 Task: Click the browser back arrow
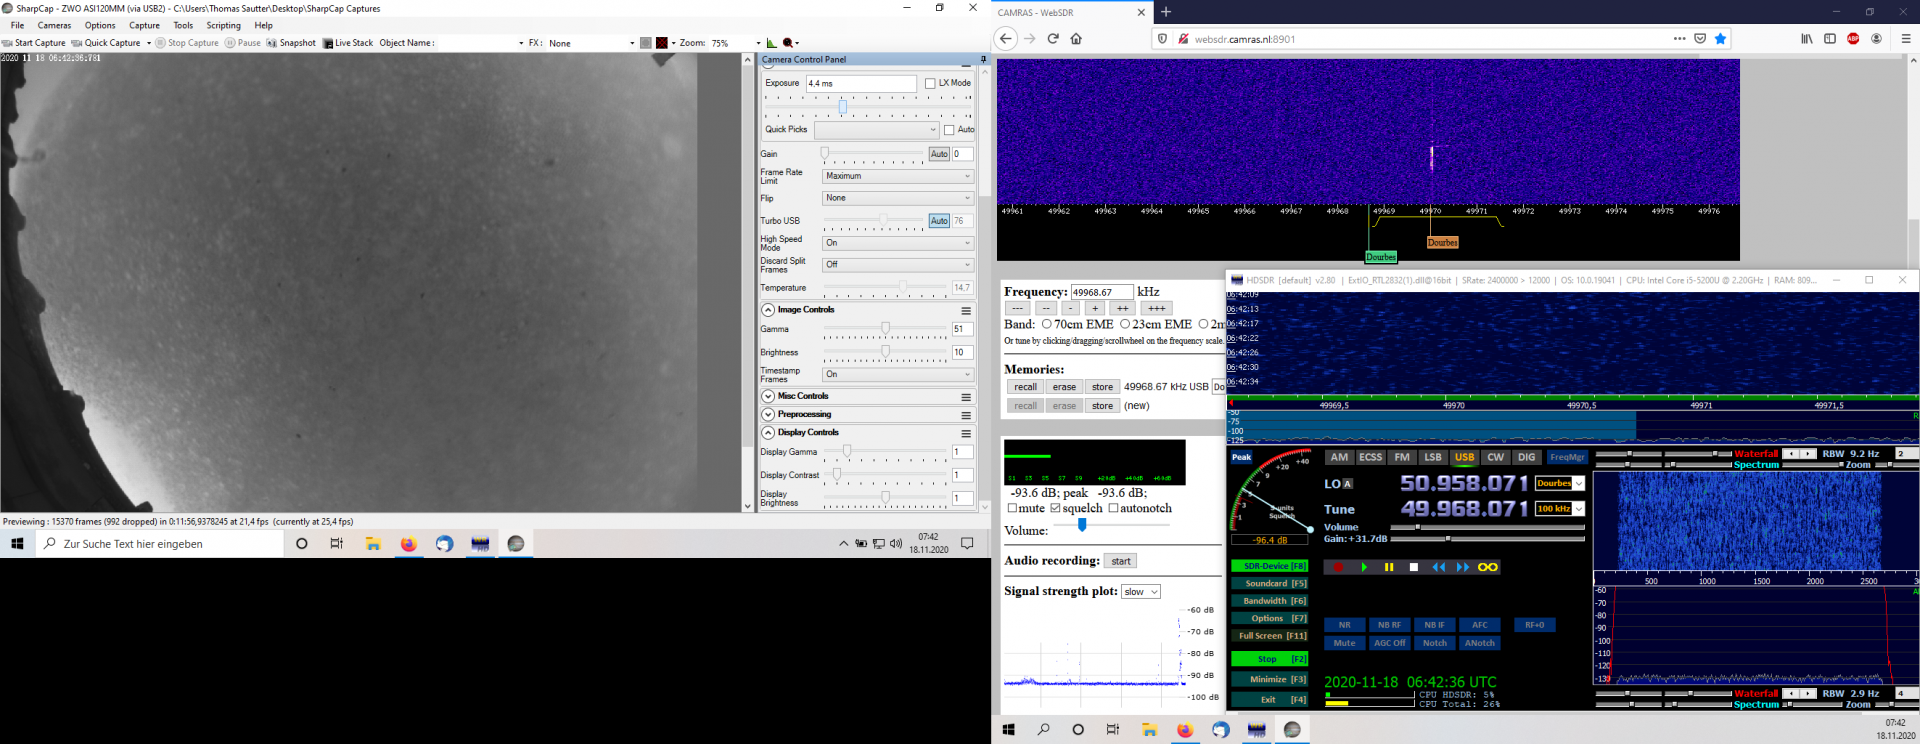pos(1006,39)
